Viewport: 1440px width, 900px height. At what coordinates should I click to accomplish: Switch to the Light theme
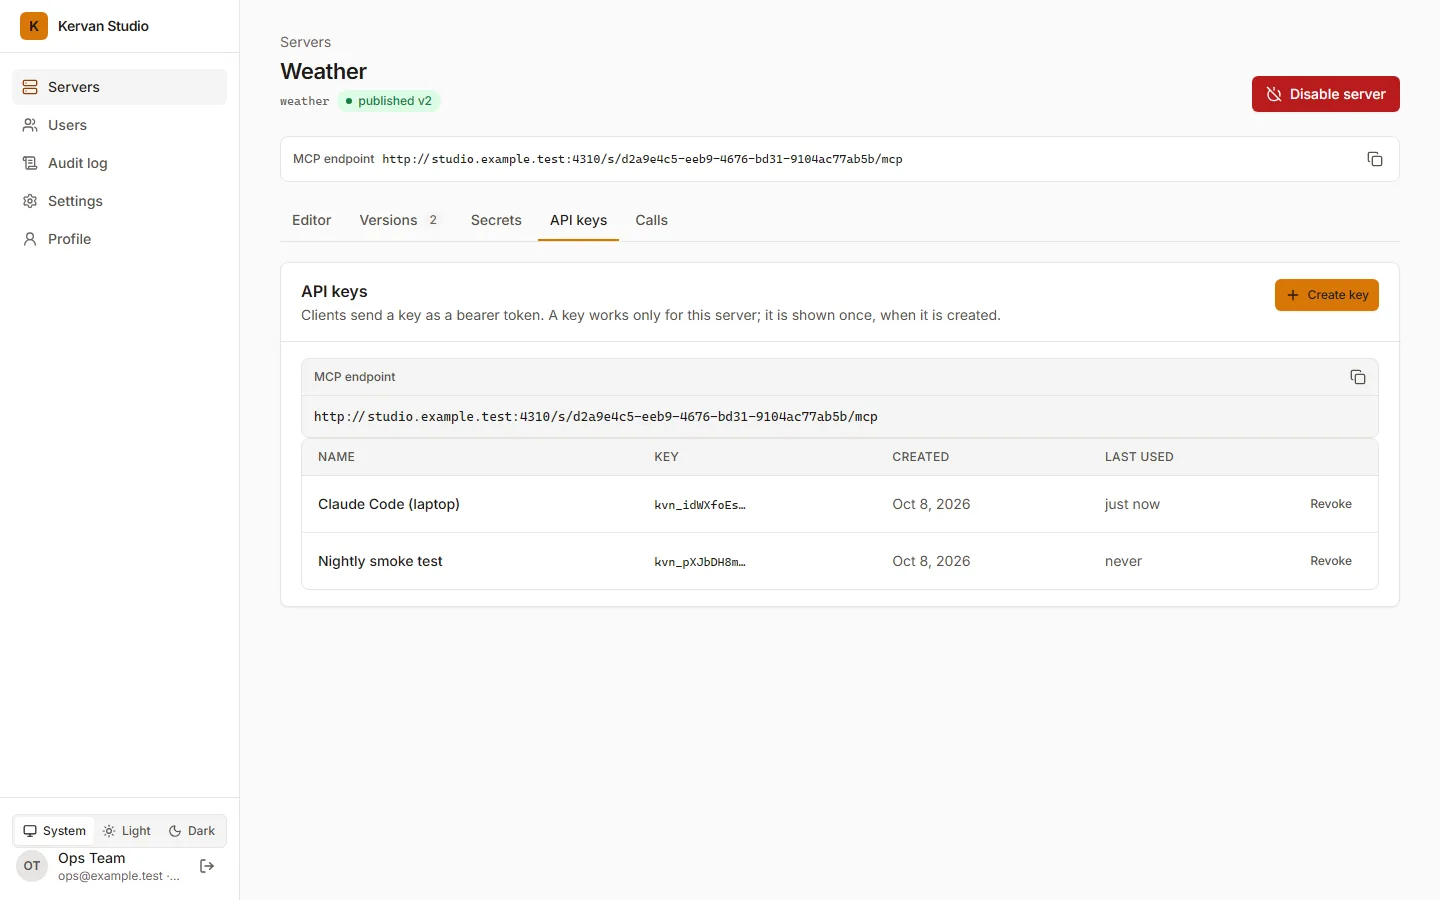pos(127,831)
